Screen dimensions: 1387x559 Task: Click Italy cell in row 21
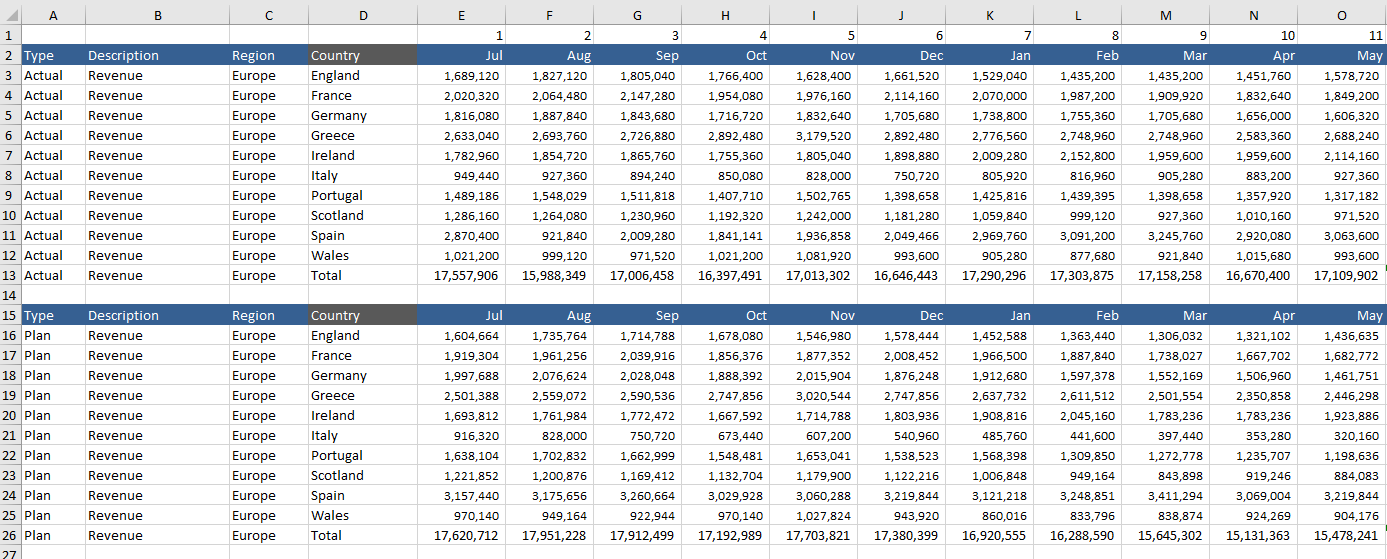tap(363, 436)
